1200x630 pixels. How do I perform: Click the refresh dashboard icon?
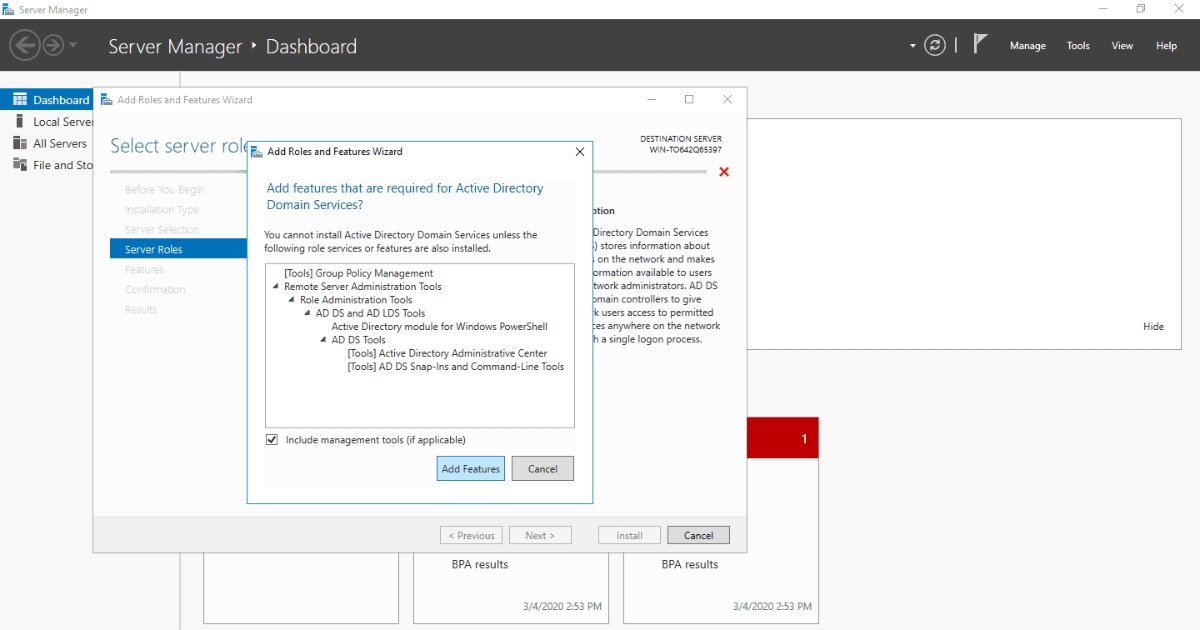click(x=935, y=45)
